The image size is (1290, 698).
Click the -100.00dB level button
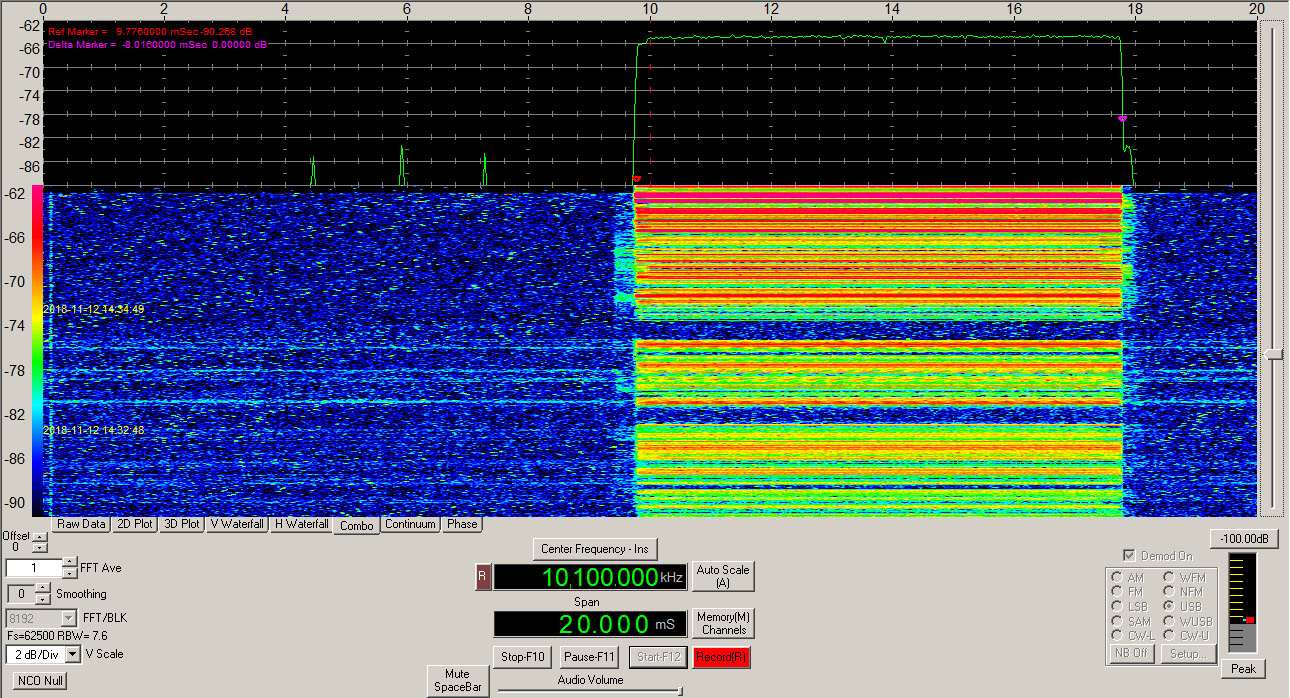pyautogui.click(x=1245, y=539)
